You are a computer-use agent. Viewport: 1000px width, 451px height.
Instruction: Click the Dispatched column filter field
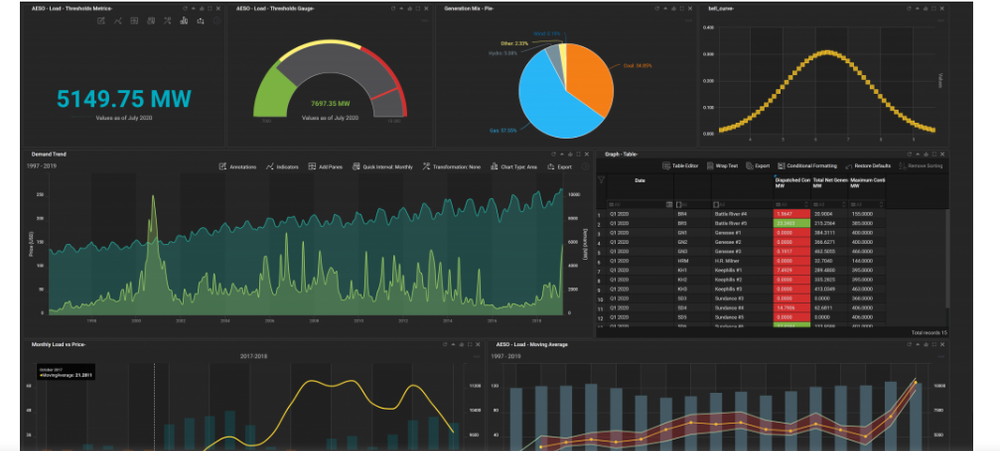[791, 204]
